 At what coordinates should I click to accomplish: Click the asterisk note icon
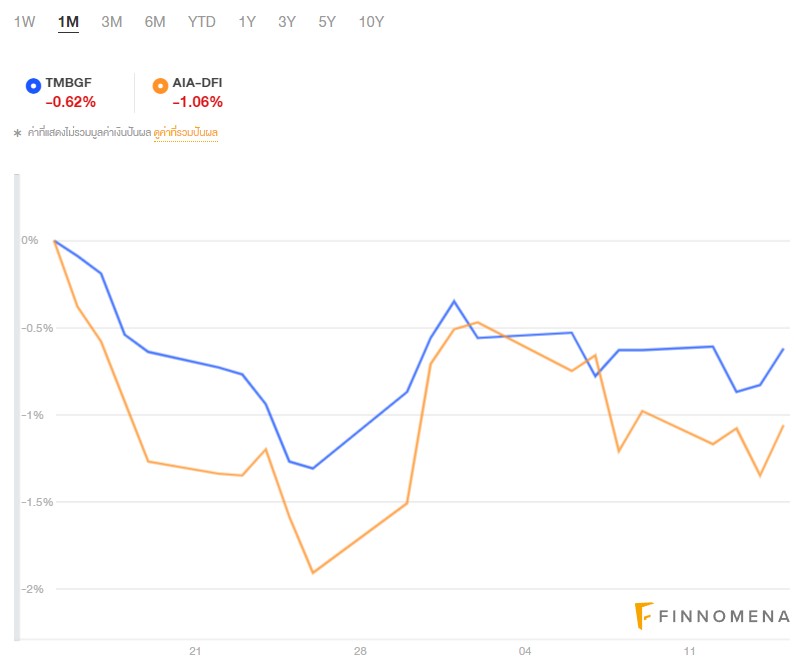[17, 133]
